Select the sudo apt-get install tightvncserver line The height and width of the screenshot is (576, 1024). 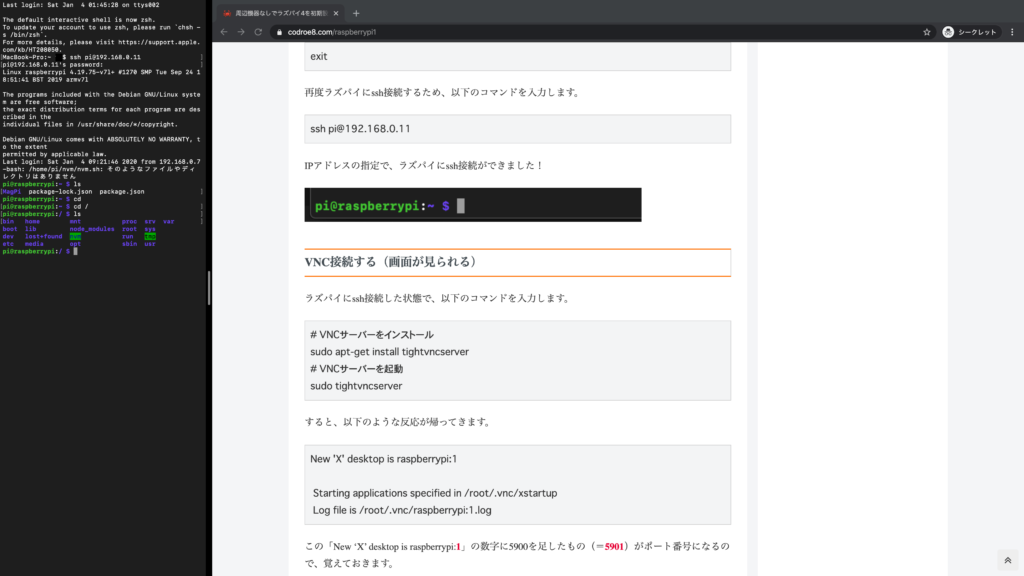pyautogui.click(x=389, y=351)
